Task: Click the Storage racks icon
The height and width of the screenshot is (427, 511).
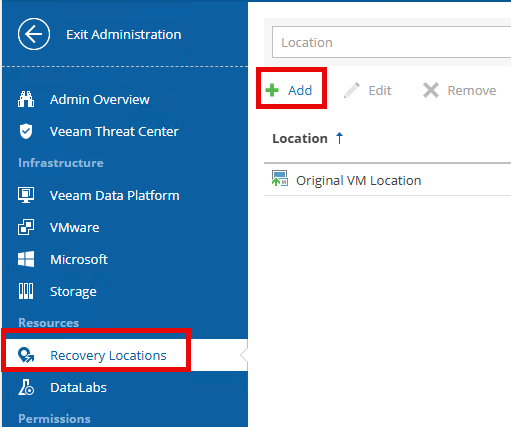Action: tap(26, 291)
